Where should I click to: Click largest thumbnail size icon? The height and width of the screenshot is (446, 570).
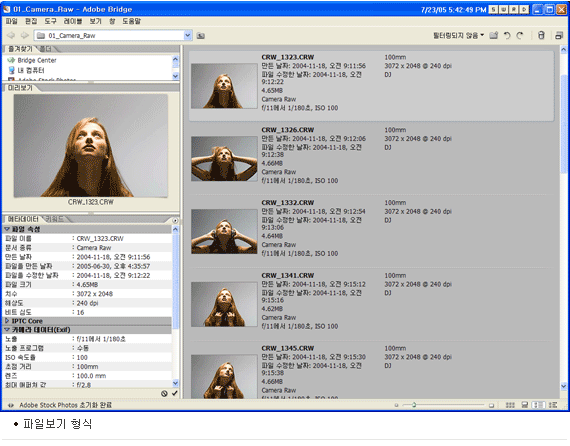[491, 405]
